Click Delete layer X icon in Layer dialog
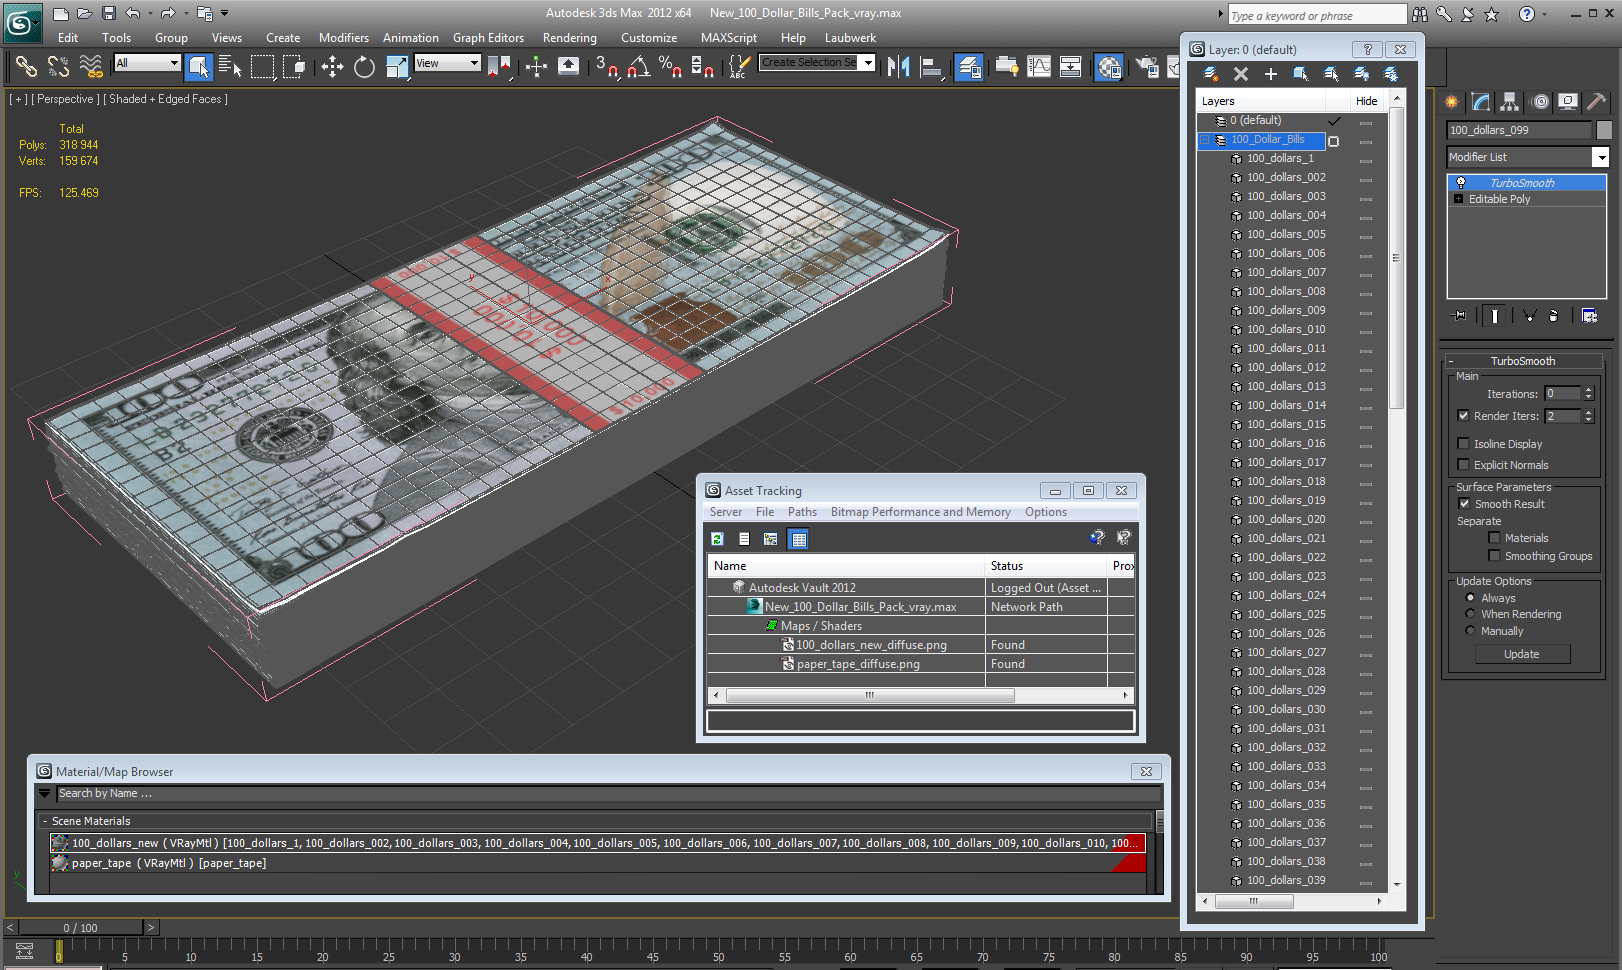The height and width of the screenshot is (970, 1622). coord(1241,74)
